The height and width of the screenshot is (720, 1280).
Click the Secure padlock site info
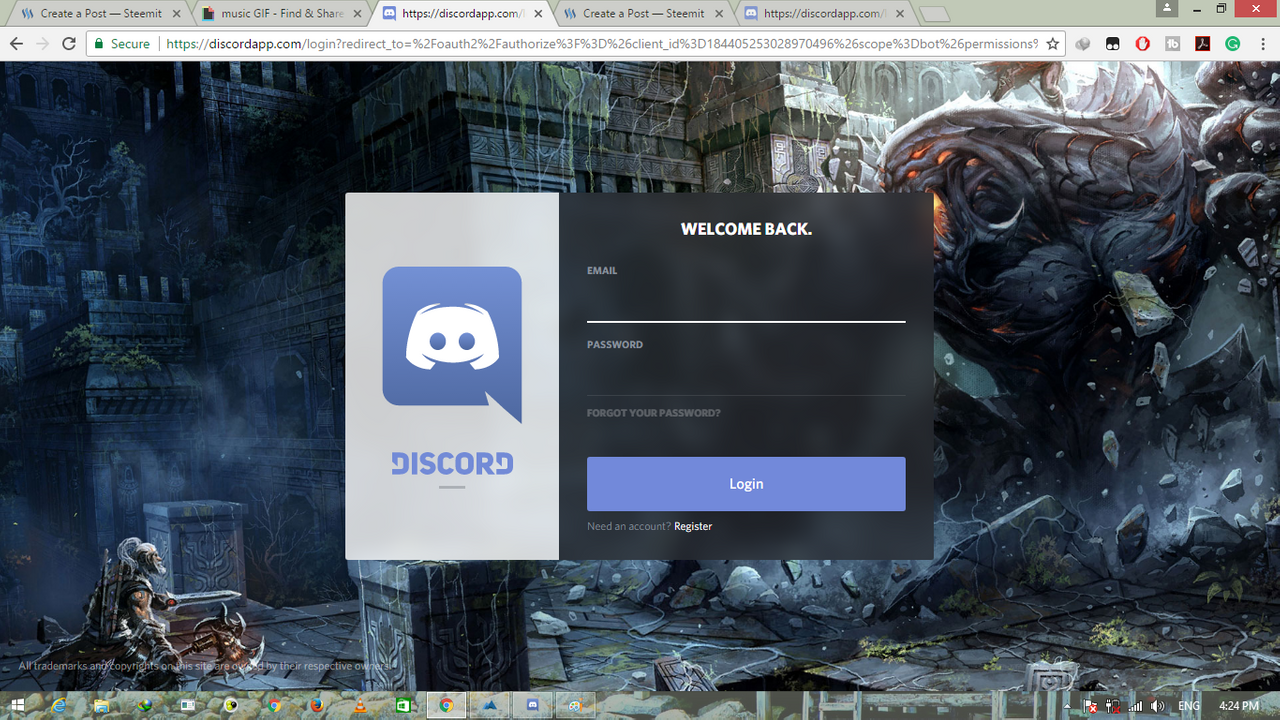pos(121,44)
